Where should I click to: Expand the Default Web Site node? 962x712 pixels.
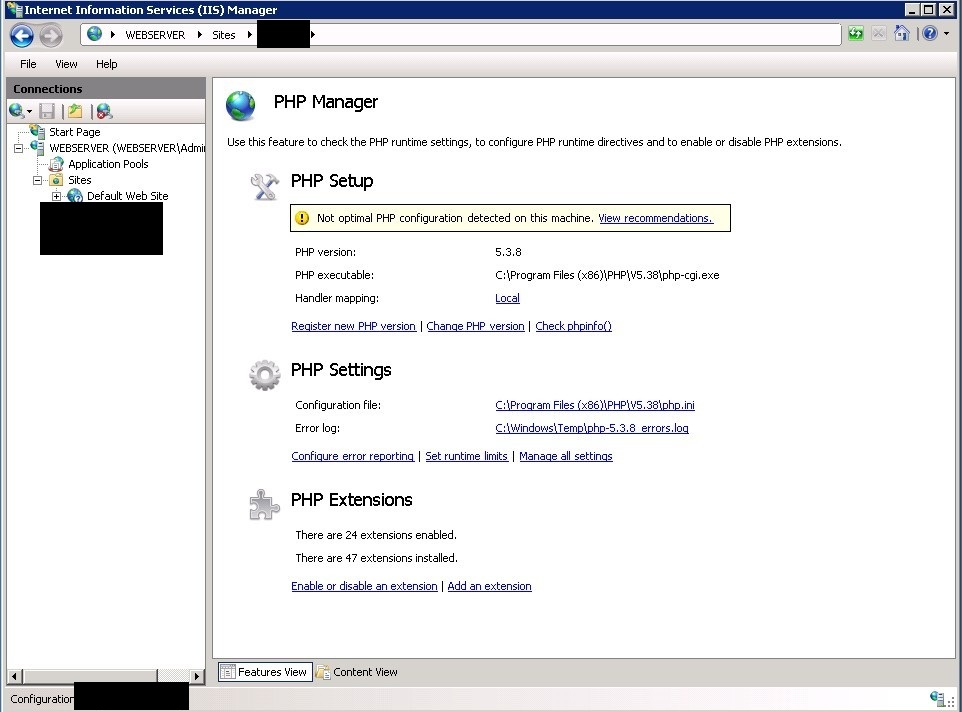(x=56, y=196)
